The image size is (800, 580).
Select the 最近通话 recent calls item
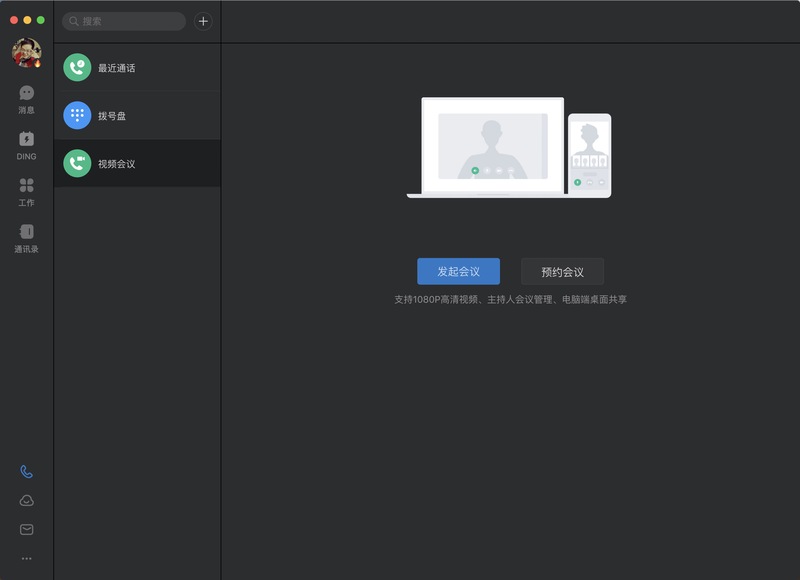(x=137, y=68)
